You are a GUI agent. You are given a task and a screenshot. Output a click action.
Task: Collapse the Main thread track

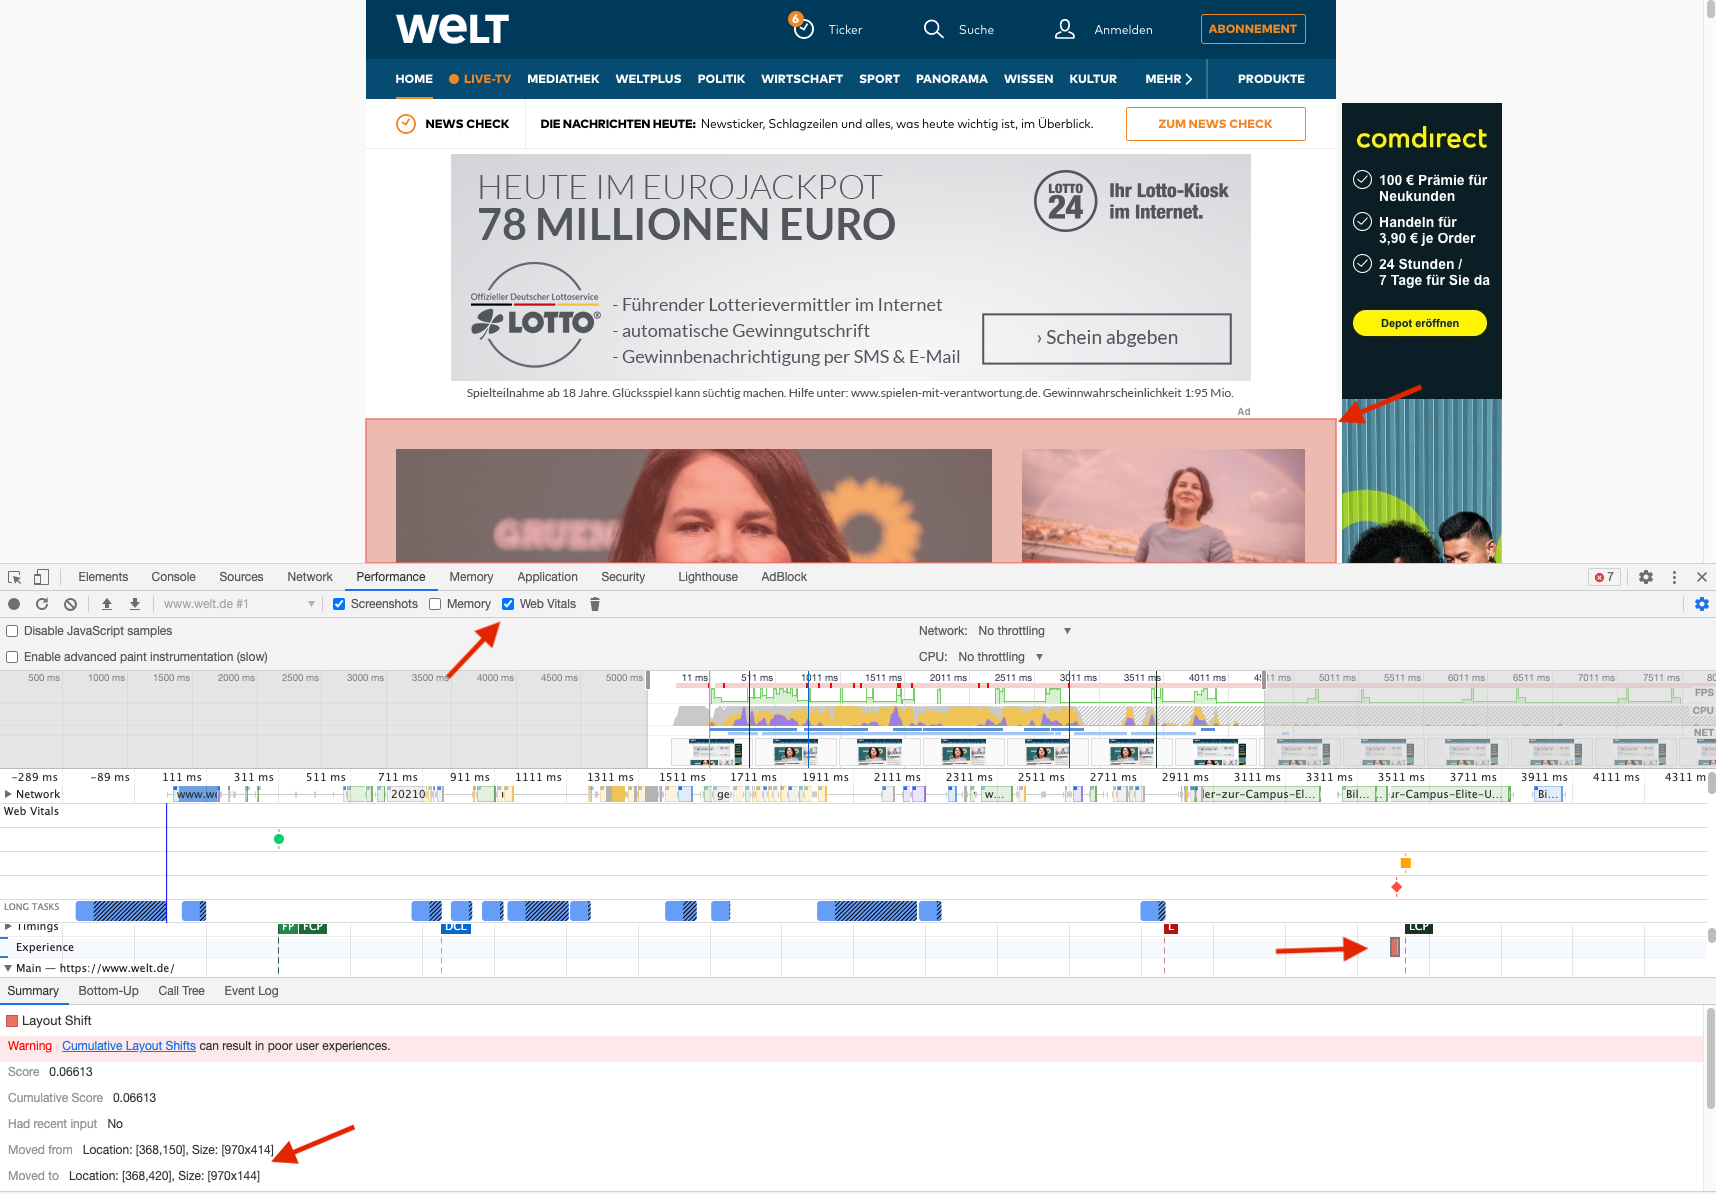point(8,968)
